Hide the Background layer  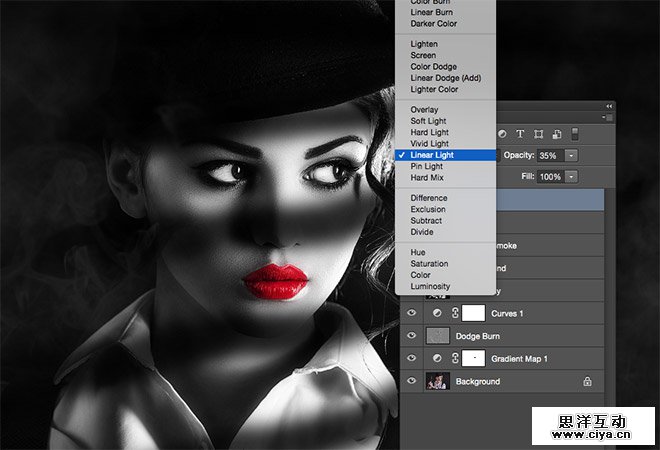coord(411,381)
